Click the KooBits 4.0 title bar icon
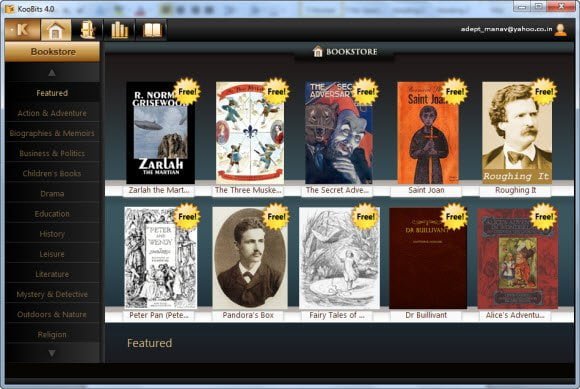This screenshot has width=580, height=389. click(10, 9)
